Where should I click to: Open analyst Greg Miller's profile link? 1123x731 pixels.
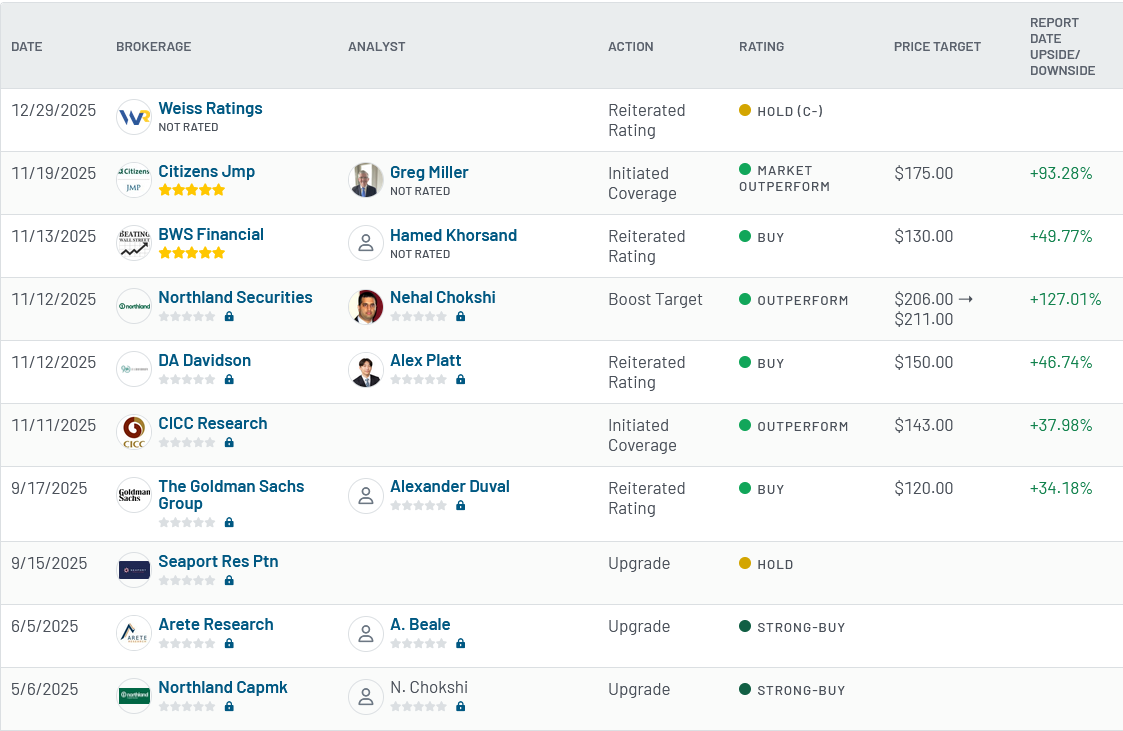click(429, 172)
